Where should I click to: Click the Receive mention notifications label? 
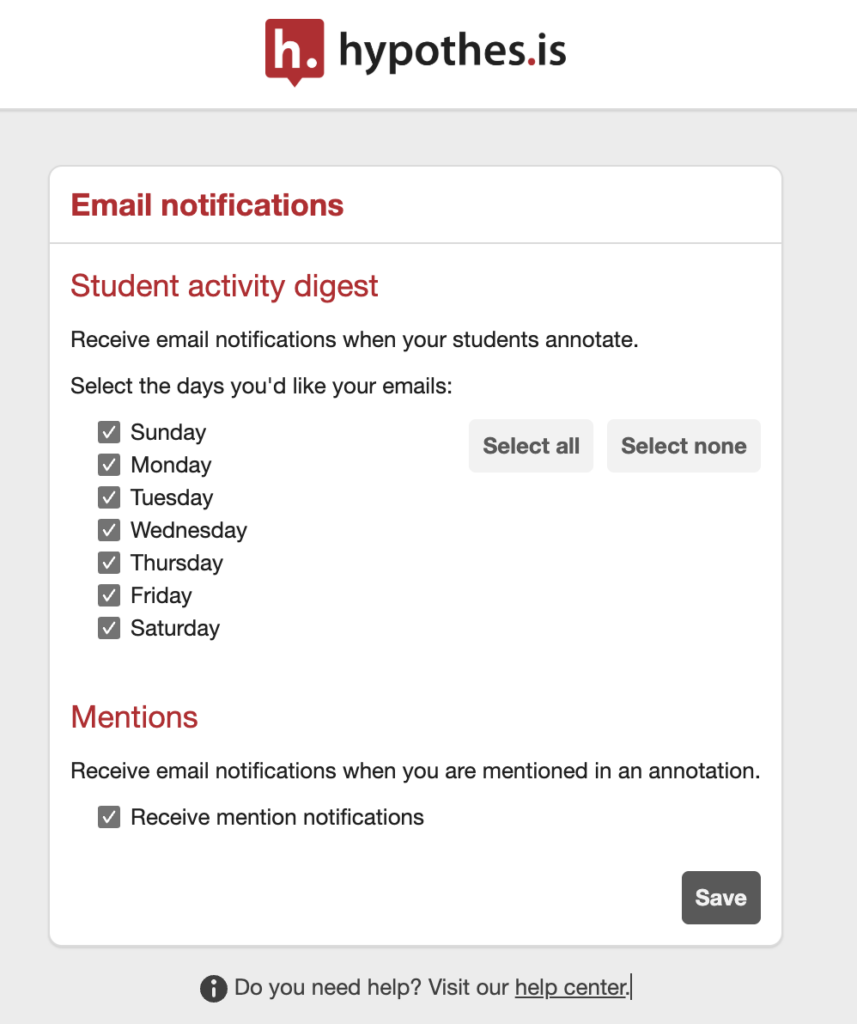[277, 817]
